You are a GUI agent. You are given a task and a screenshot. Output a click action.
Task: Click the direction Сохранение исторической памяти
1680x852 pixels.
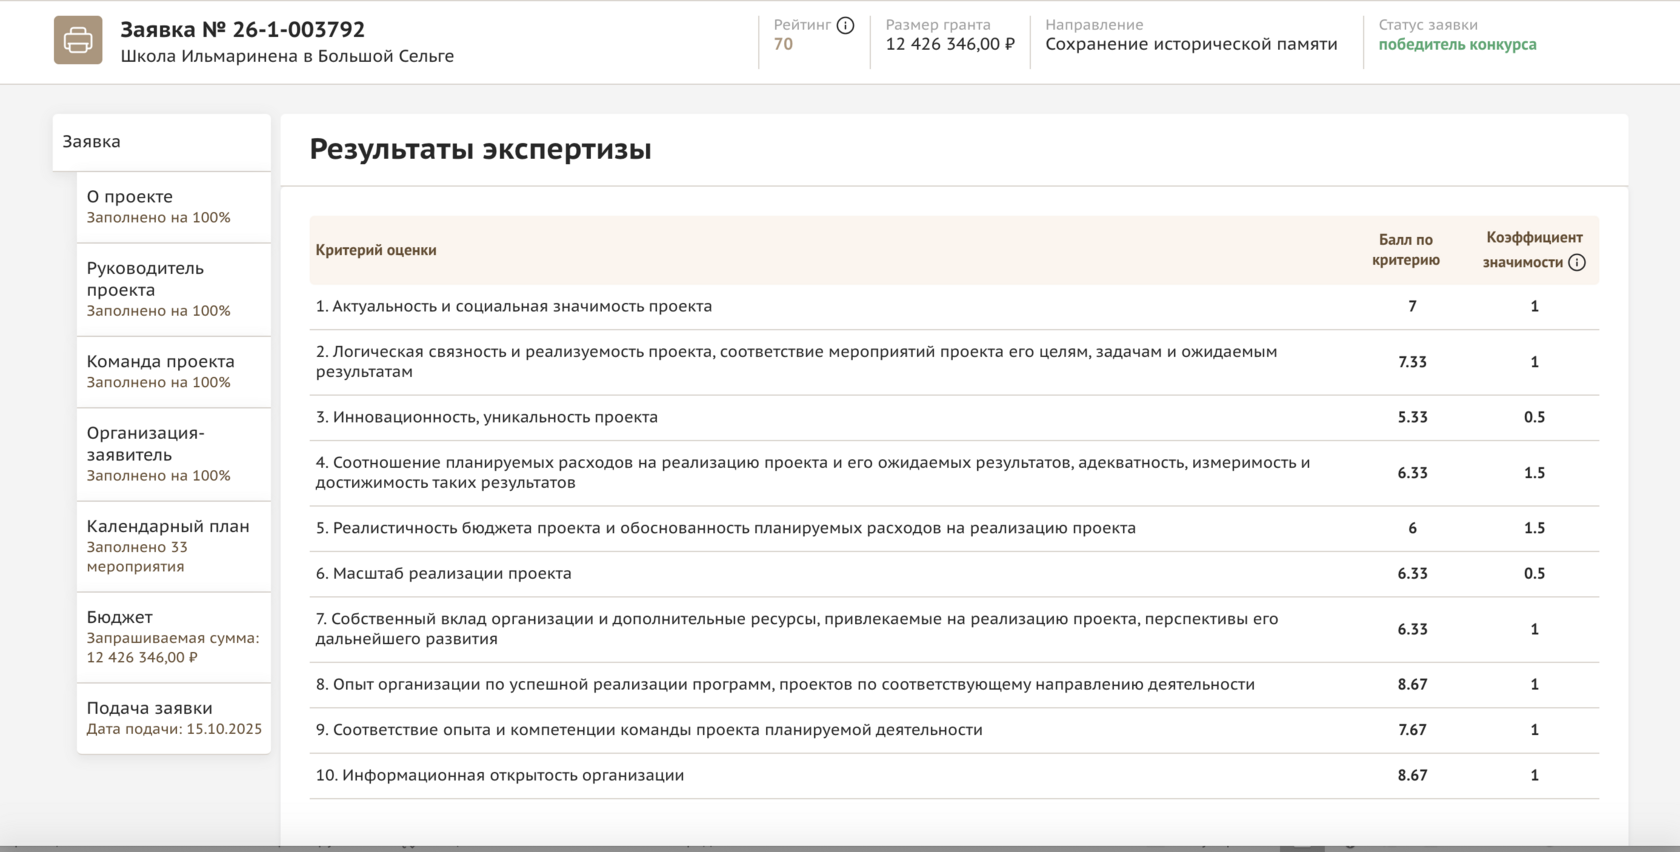coord(1191,44)
